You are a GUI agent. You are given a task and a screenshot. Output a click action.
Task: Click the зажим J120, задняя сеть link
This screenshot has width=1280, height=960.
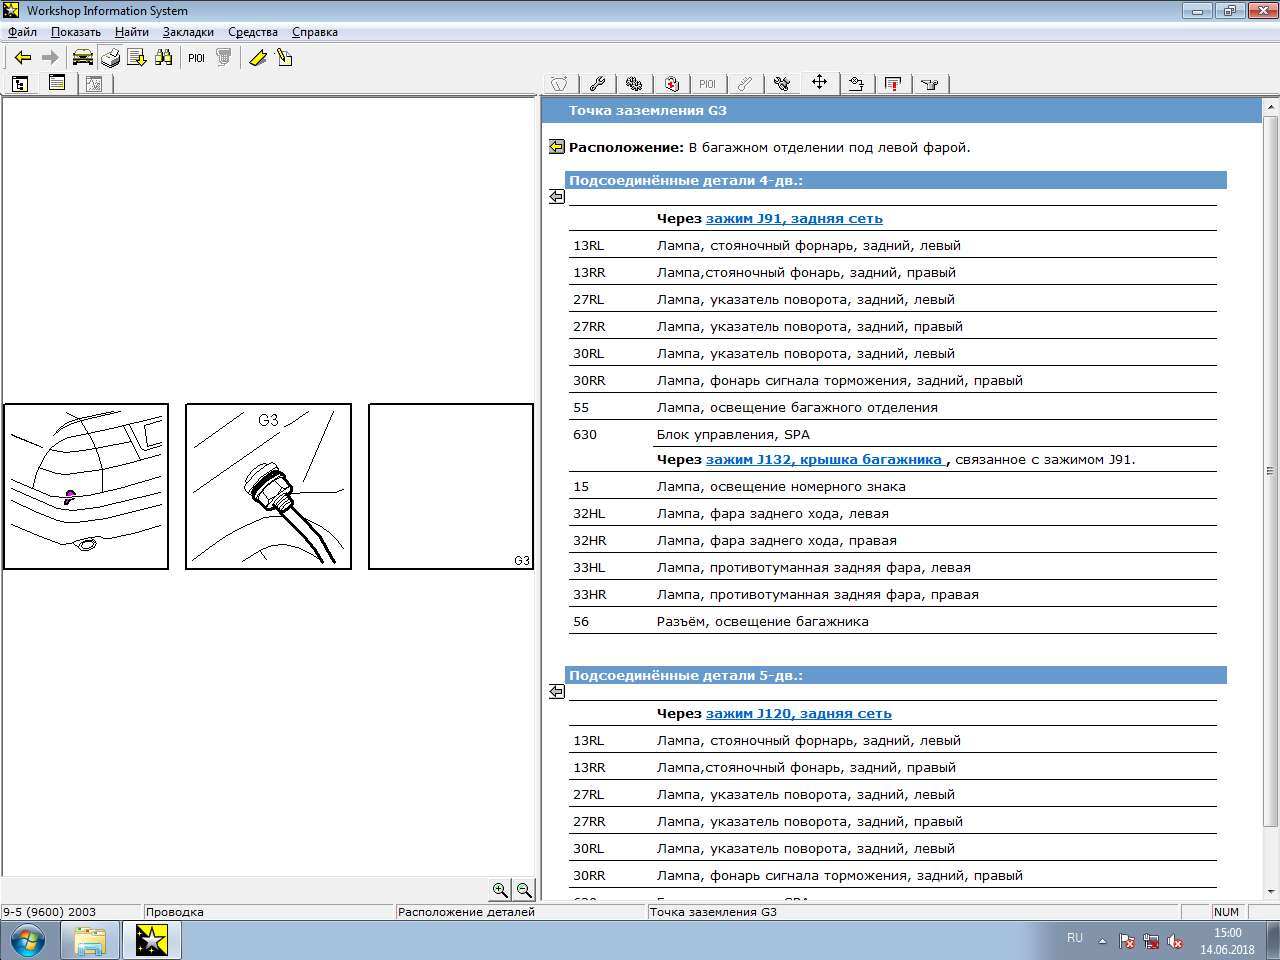[x=798, y=713]
